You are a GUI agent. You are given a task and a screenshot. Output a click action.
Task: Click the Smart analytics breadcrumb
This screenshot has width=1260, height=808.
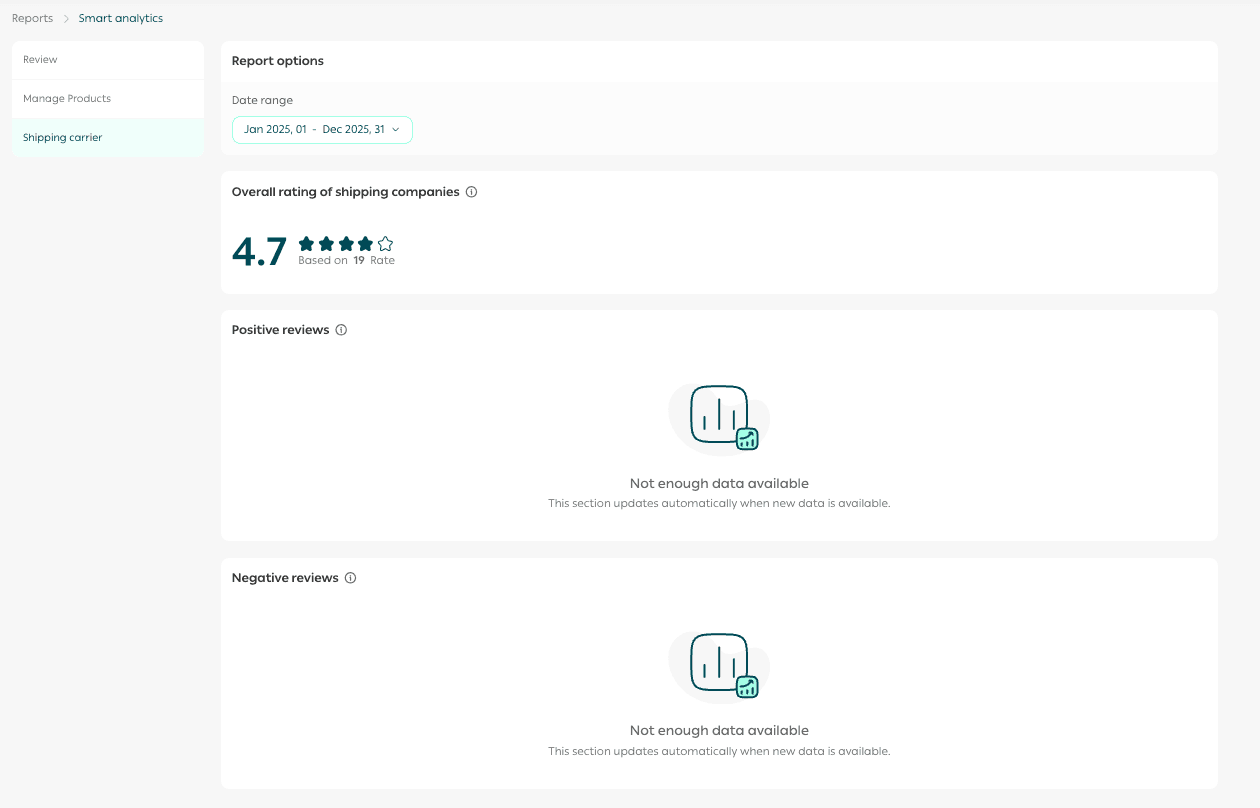point(121,18)
